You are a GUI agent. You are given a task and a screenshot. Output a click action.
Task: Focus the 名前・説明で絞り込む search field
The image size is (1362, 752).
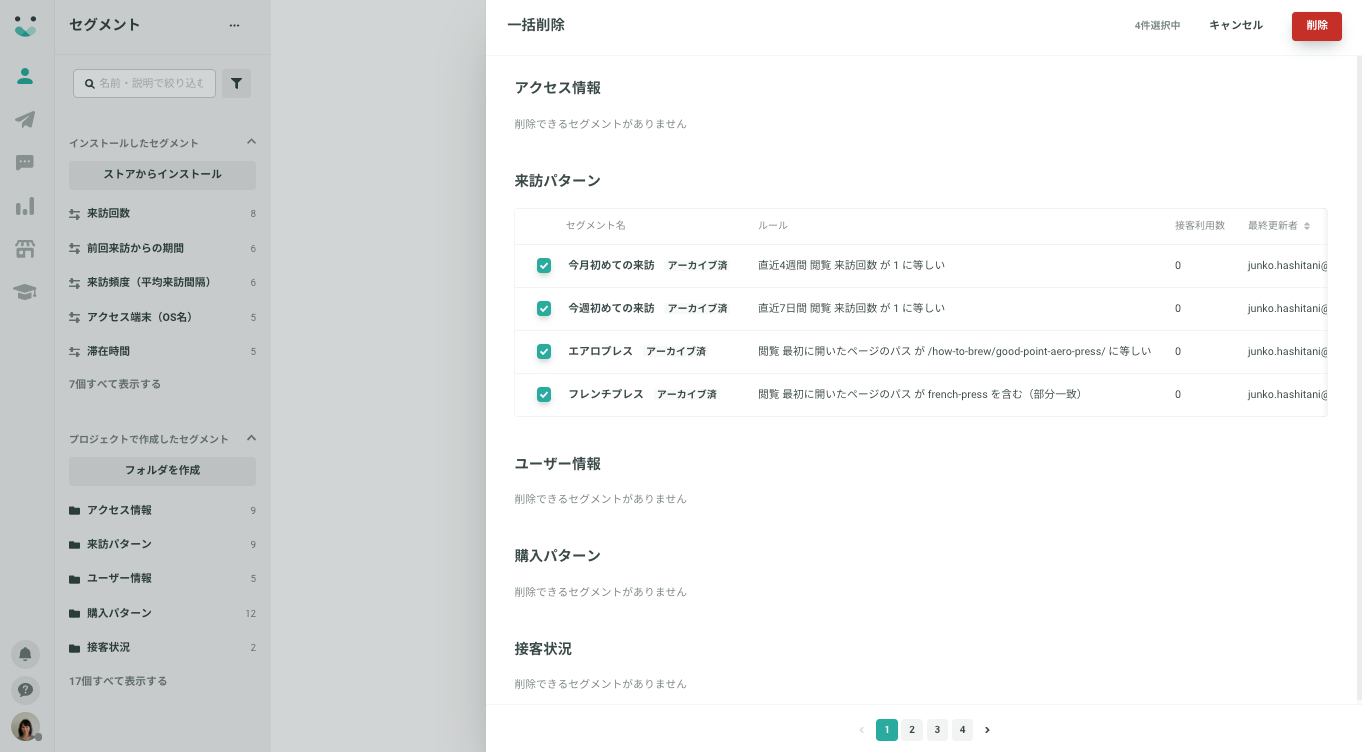[145, 84]
